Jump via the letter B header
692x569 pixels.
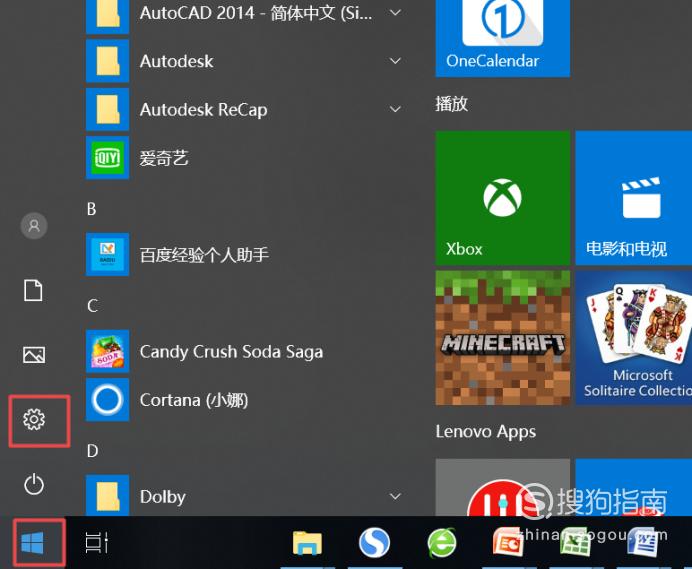[x=91, y=209]
